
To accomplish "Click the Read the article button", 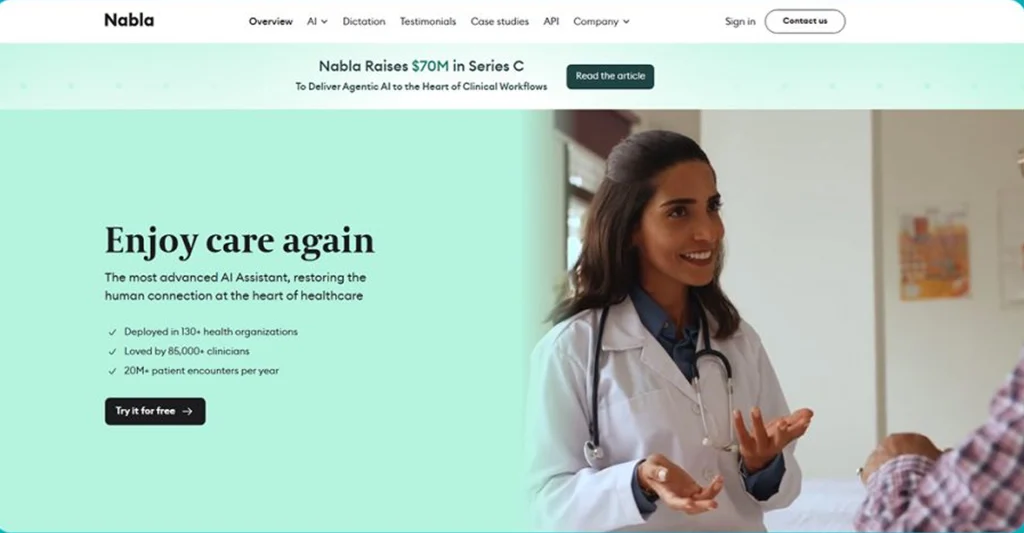I will [610, 76].
